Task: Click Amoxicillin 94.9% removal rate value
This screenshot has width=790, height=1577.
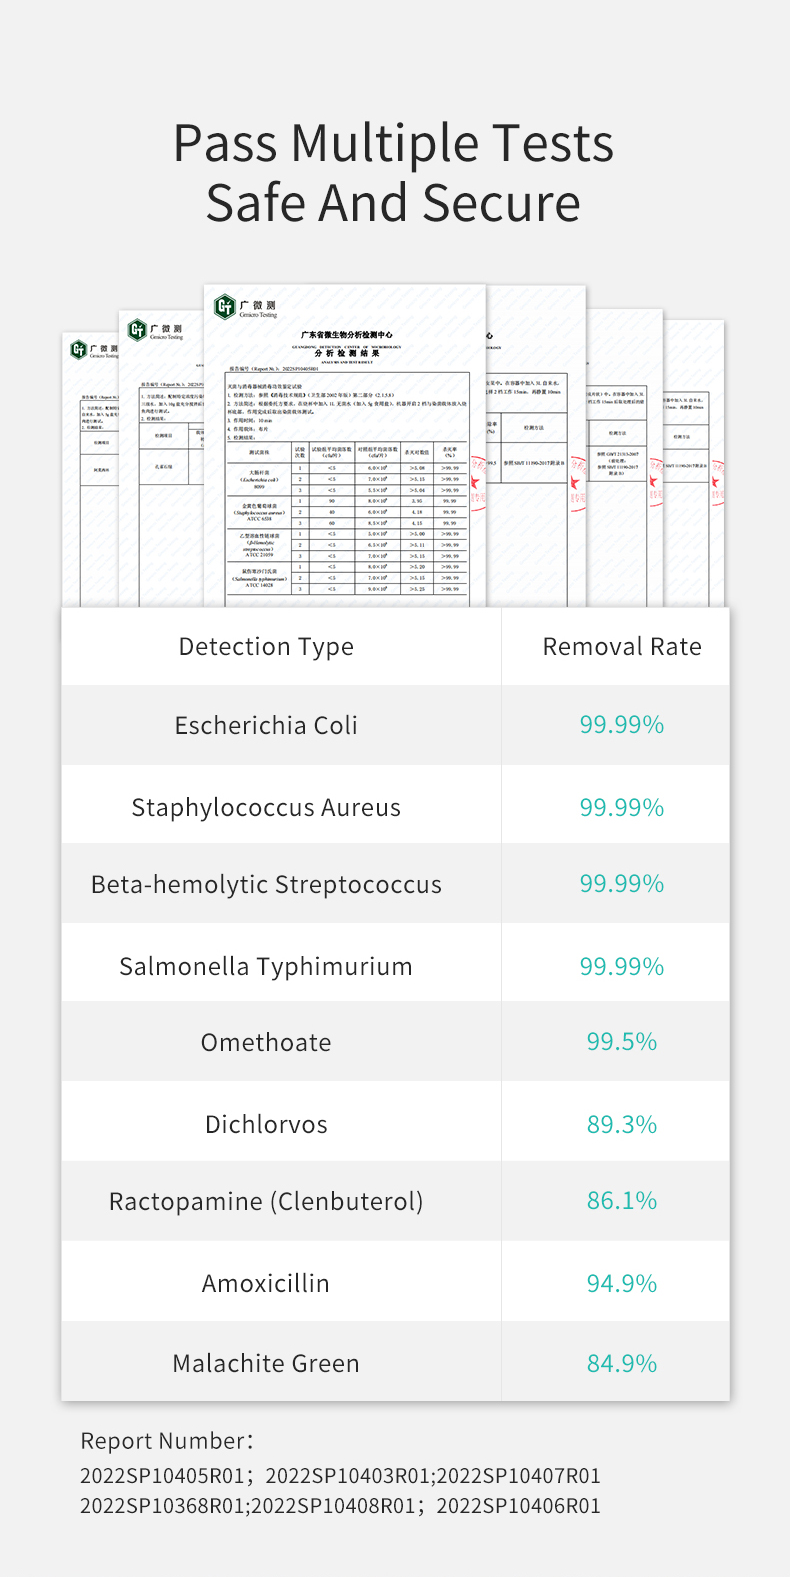Action: click(621, 1283)
